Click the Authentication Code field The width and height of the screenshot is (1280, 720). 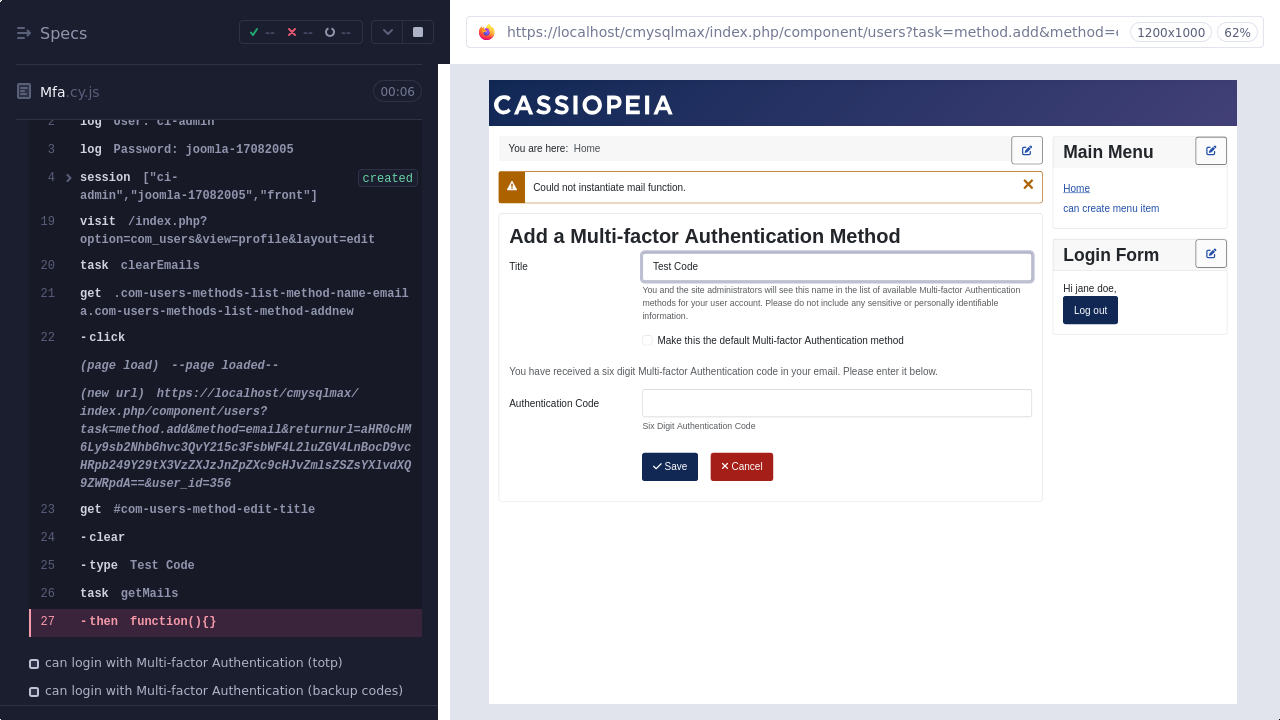tap(837, 403)
